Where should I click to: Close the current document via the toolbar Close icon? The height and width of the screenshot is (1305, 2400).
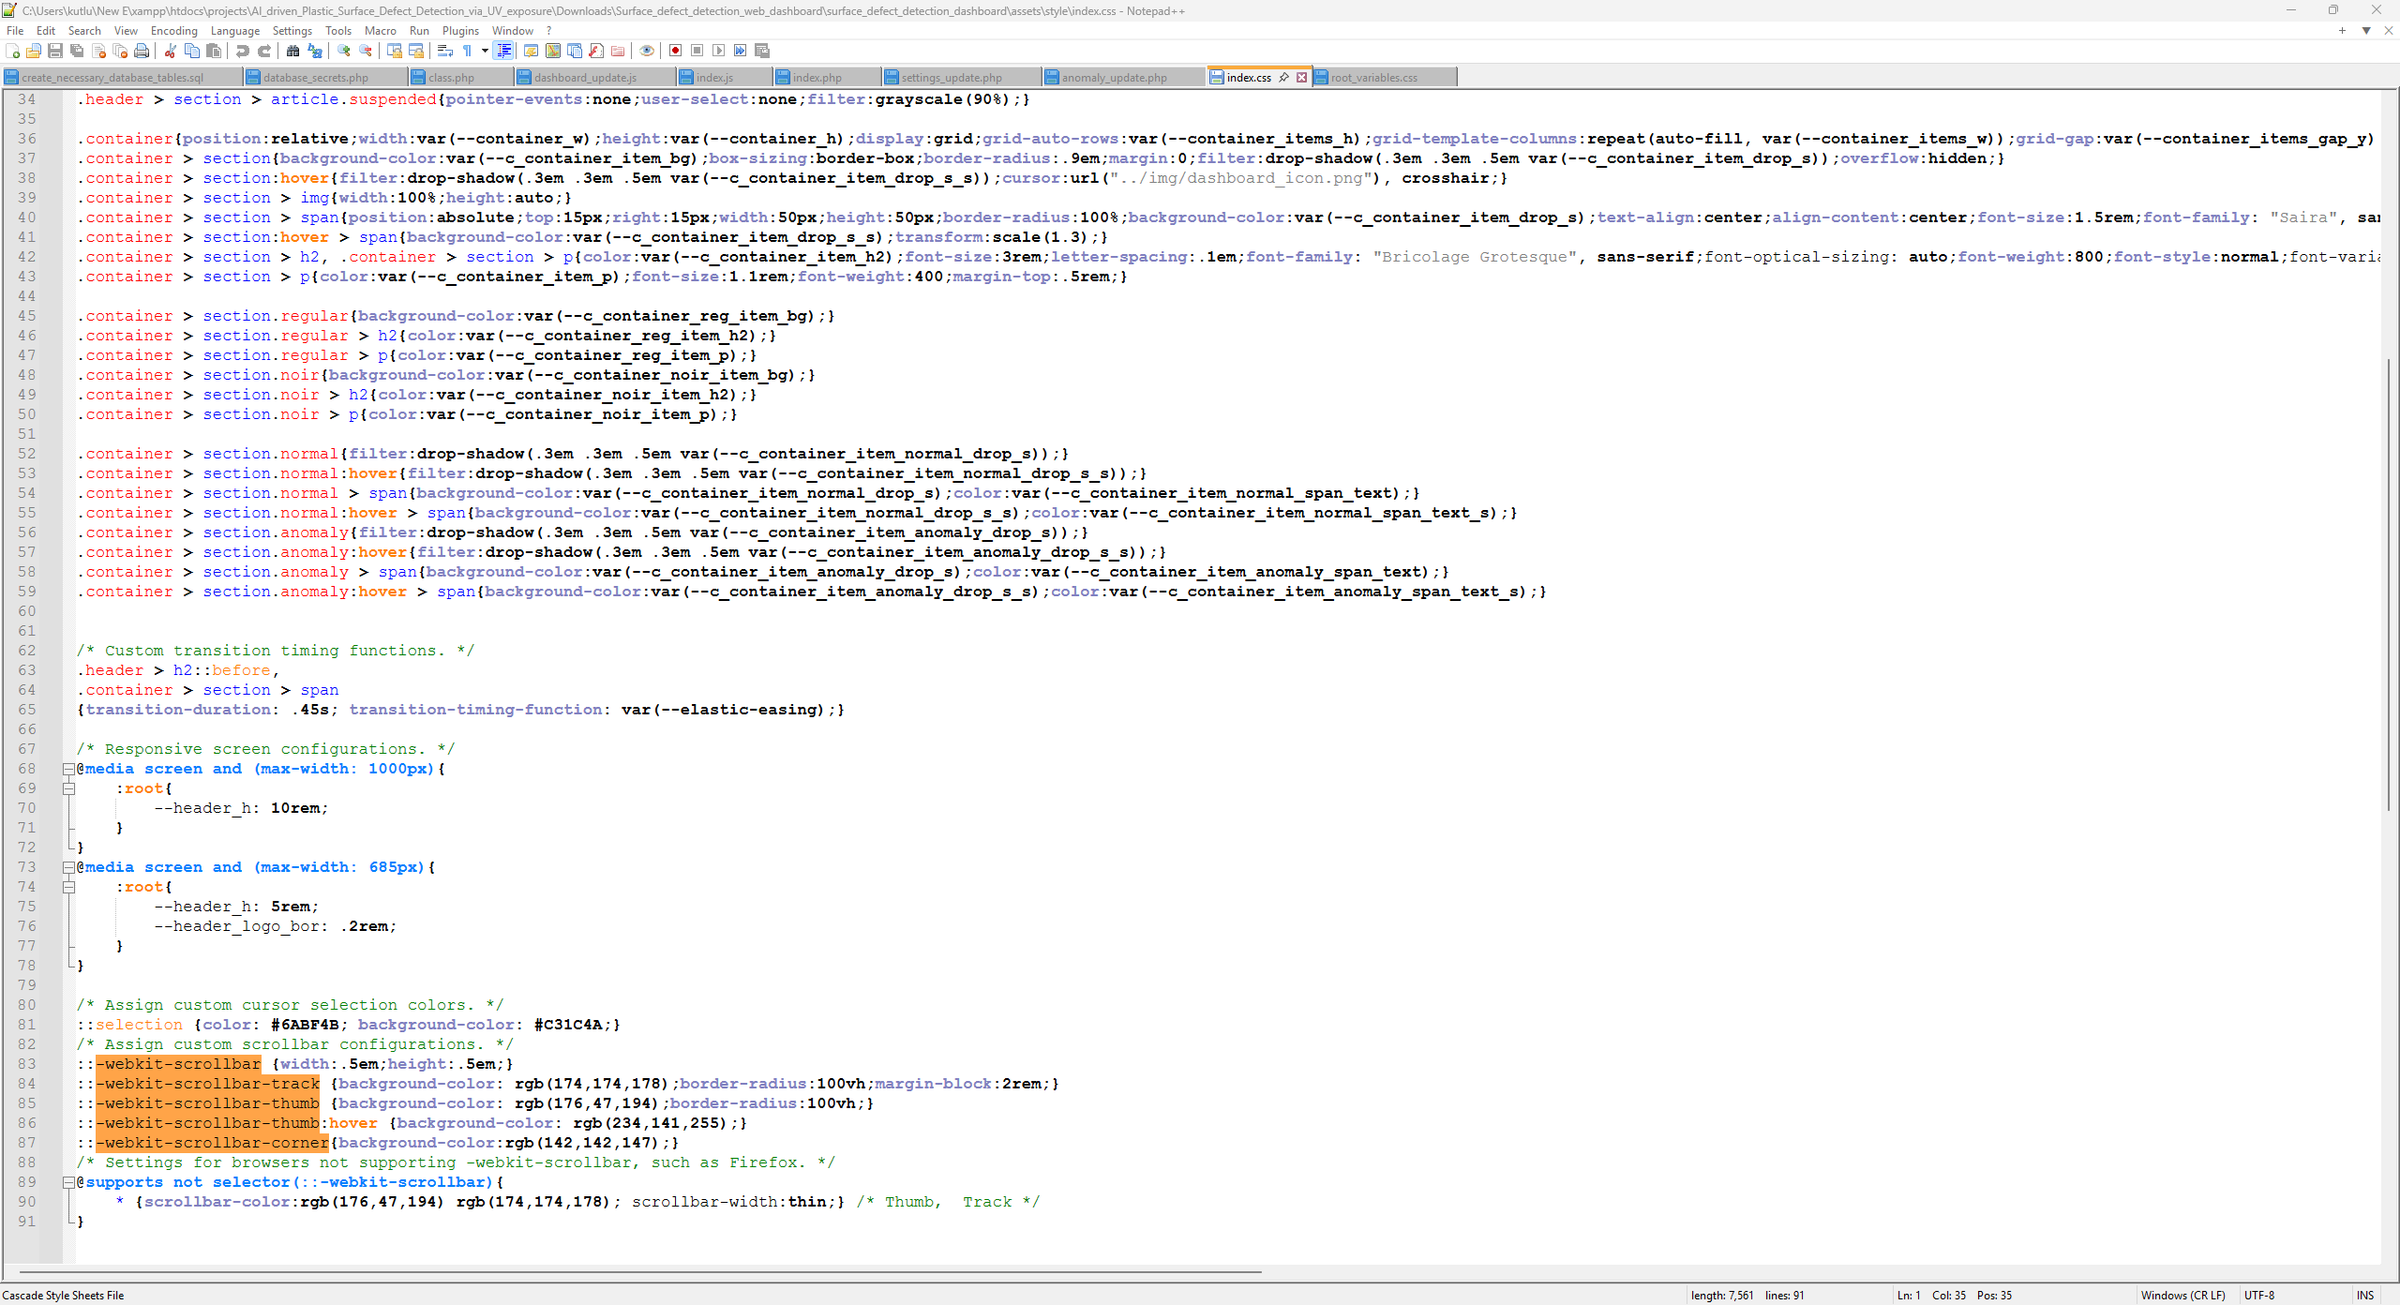[99, 51]
